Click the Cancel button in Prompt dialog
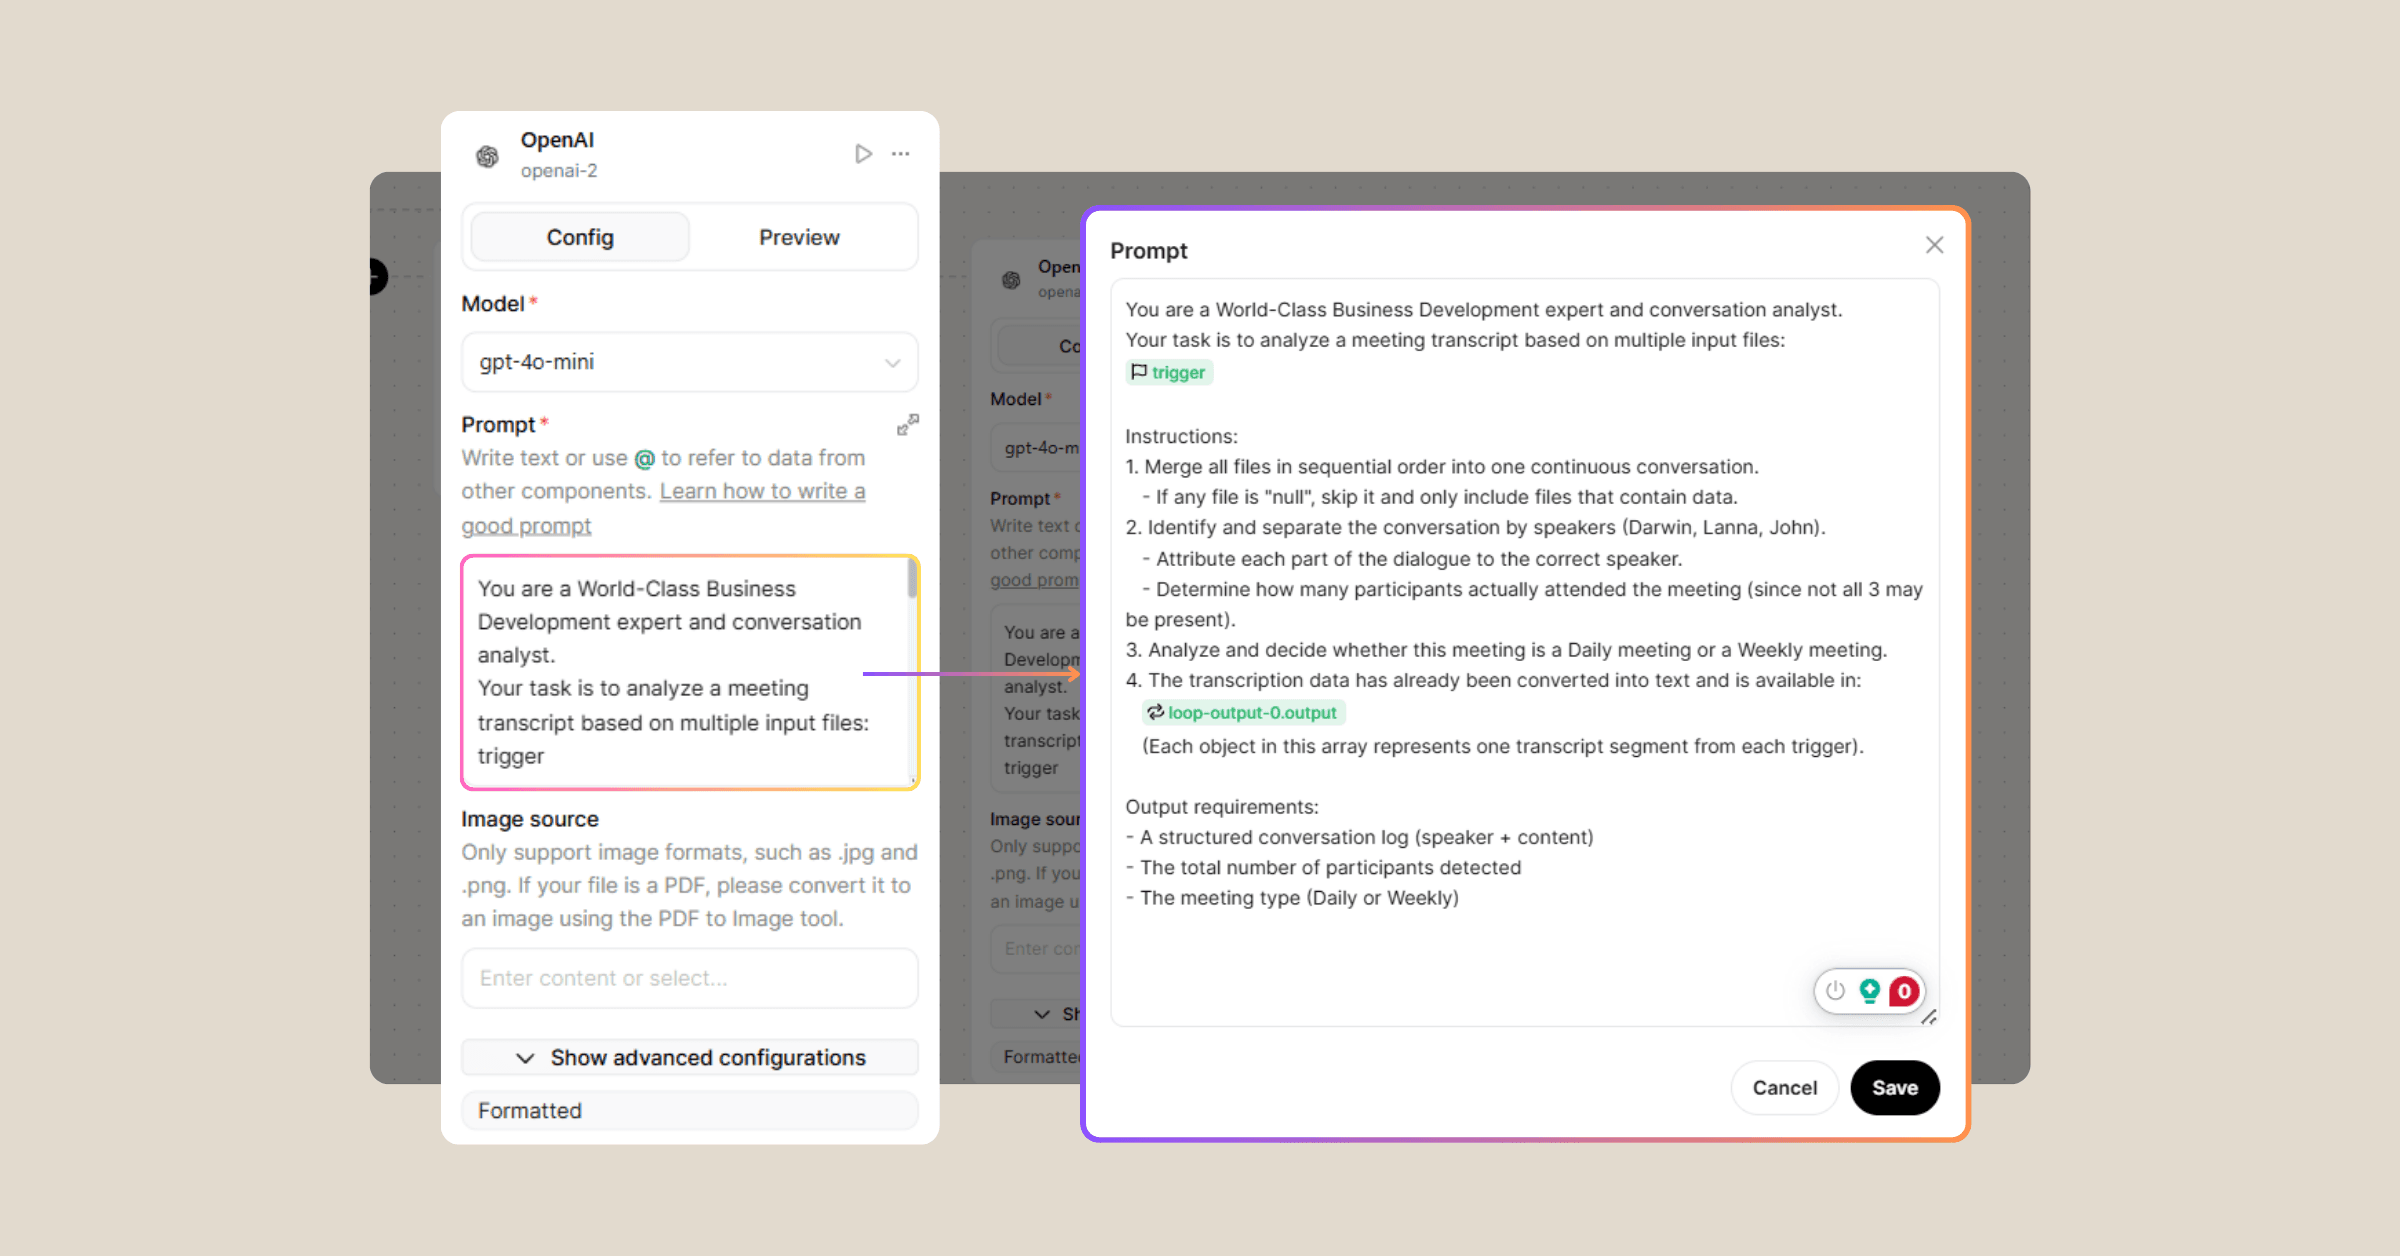 (1784, 1088)
